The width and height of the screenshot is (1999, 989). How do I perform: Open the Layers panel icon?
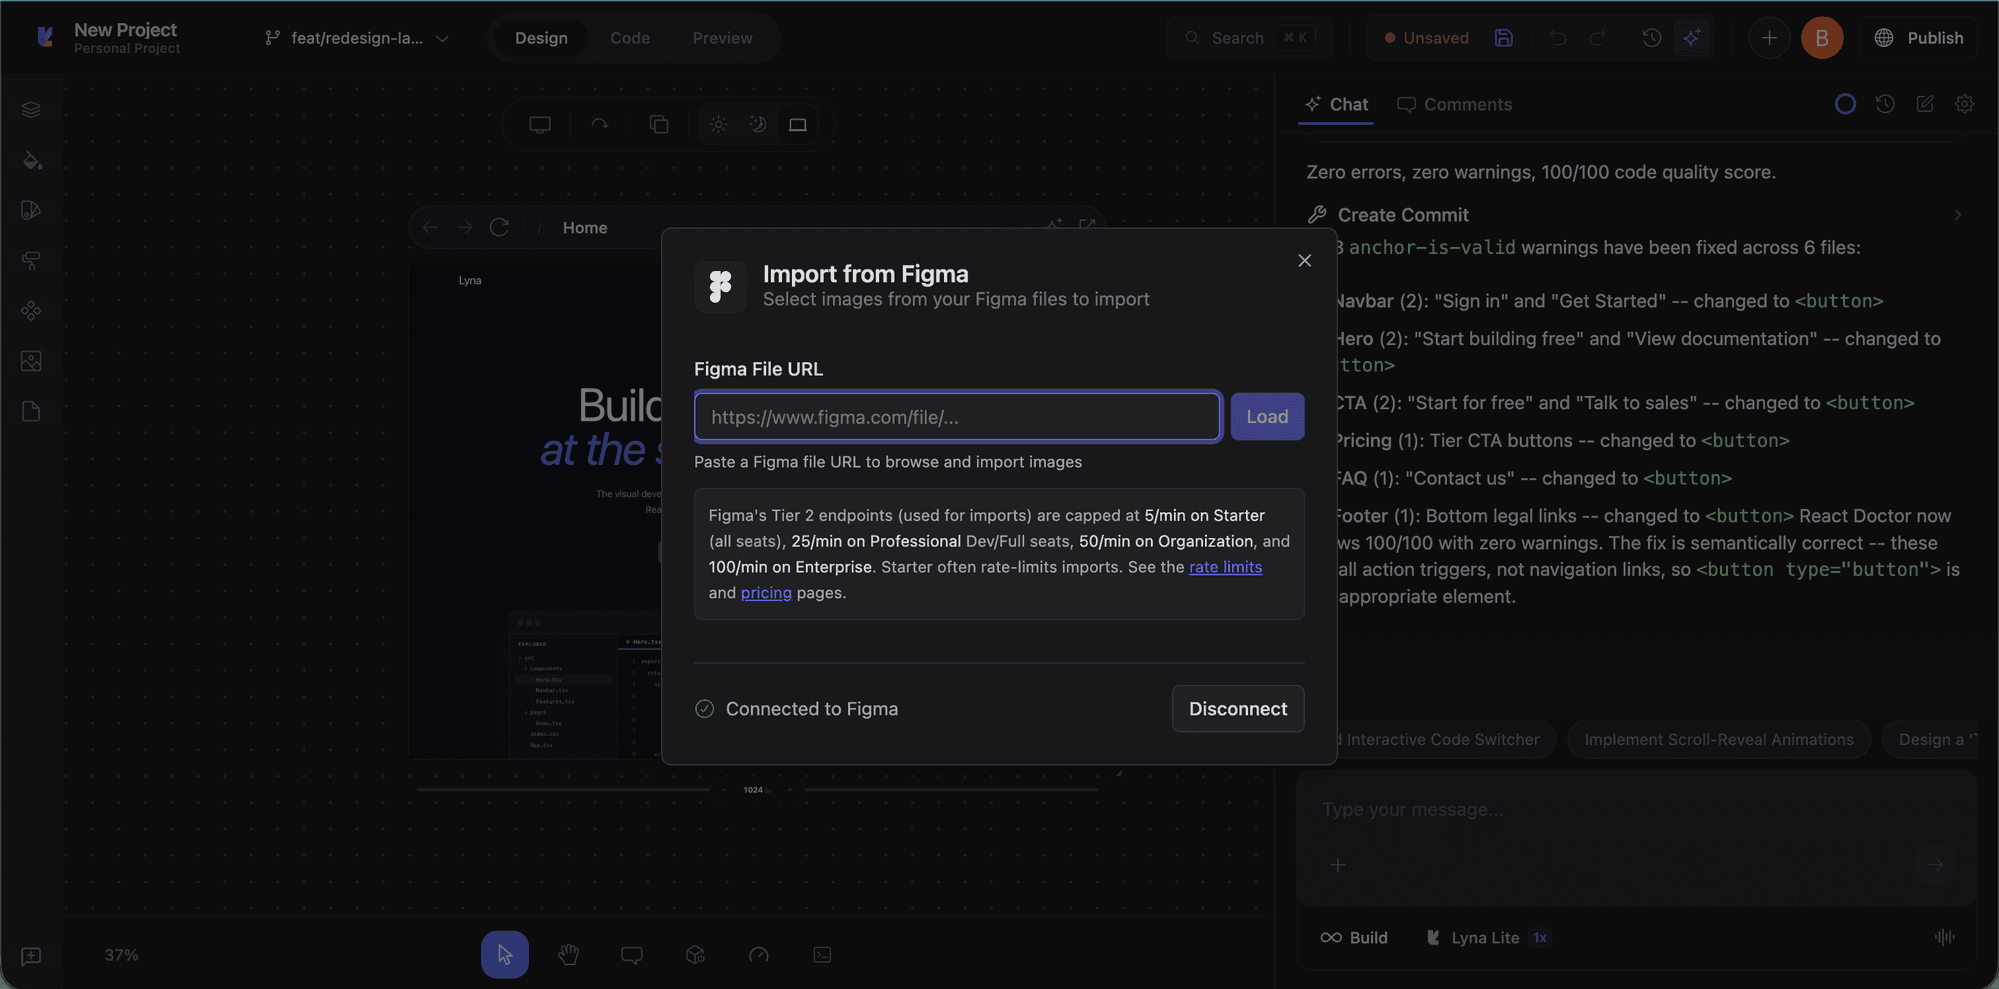pos(31,110)
